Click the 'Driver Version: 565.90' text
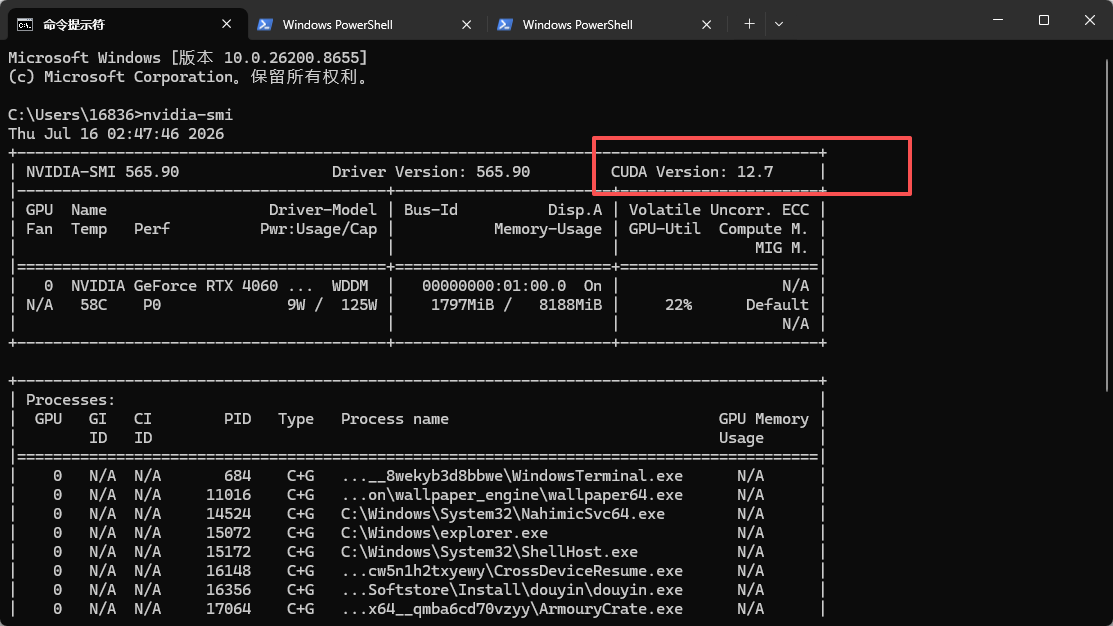The image size is (1113, 626). pos(430,172)
